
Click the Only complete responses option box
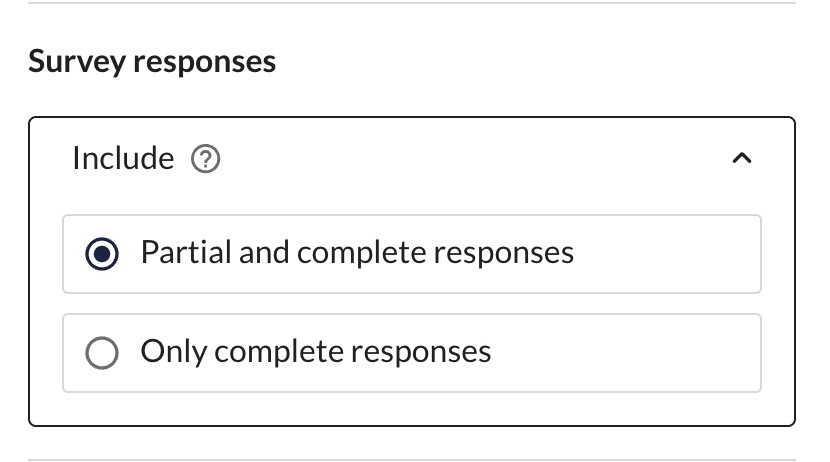coord(412,353)
